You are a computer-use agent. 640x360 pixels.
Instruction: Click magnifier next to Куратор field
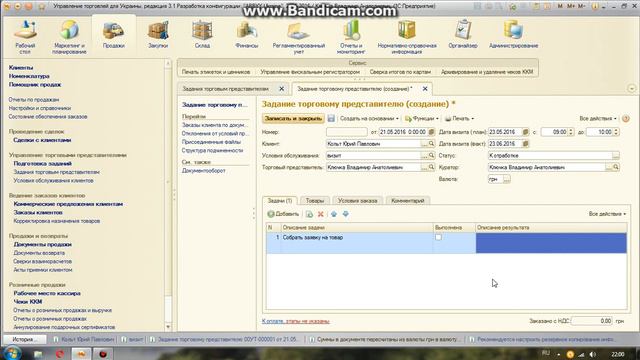pos(616,167)
